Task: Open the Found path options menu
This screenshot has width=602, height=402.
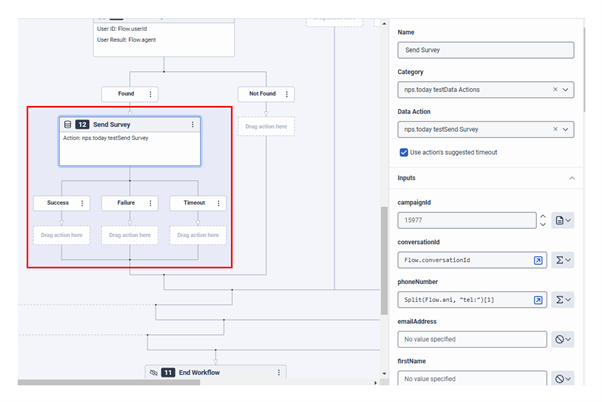Action: coord(150,94)
